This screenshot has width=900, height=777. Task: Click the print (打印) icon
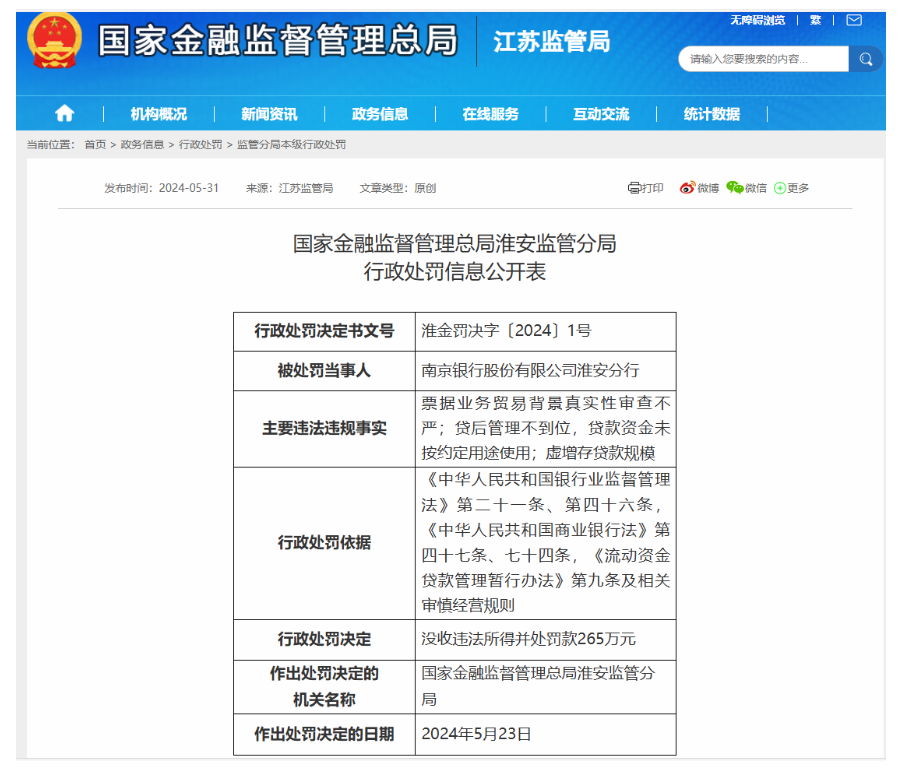tap(634, 188)
